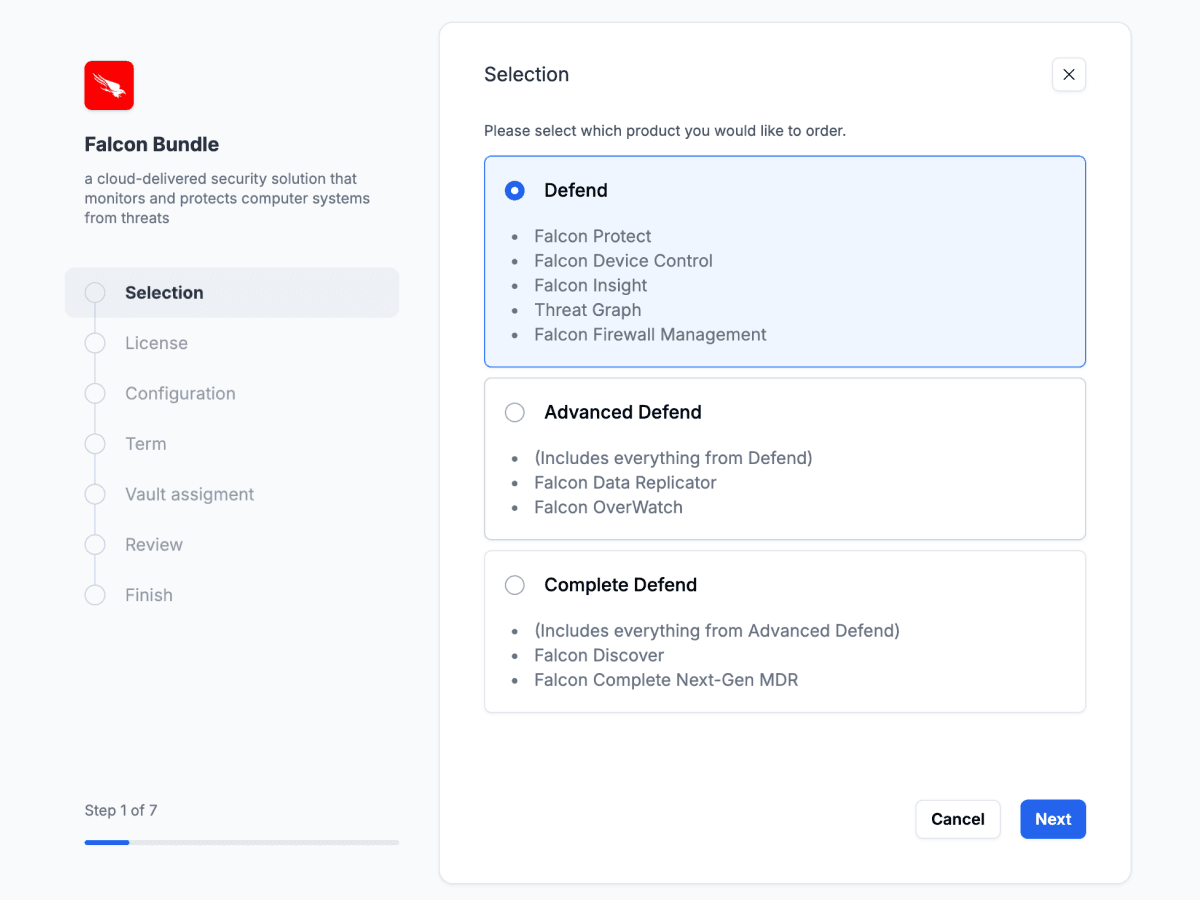This screenshot has height=900, width=1200.
Task: Click the 'Falcon Insight' item
Action: (x=591, y=285)
